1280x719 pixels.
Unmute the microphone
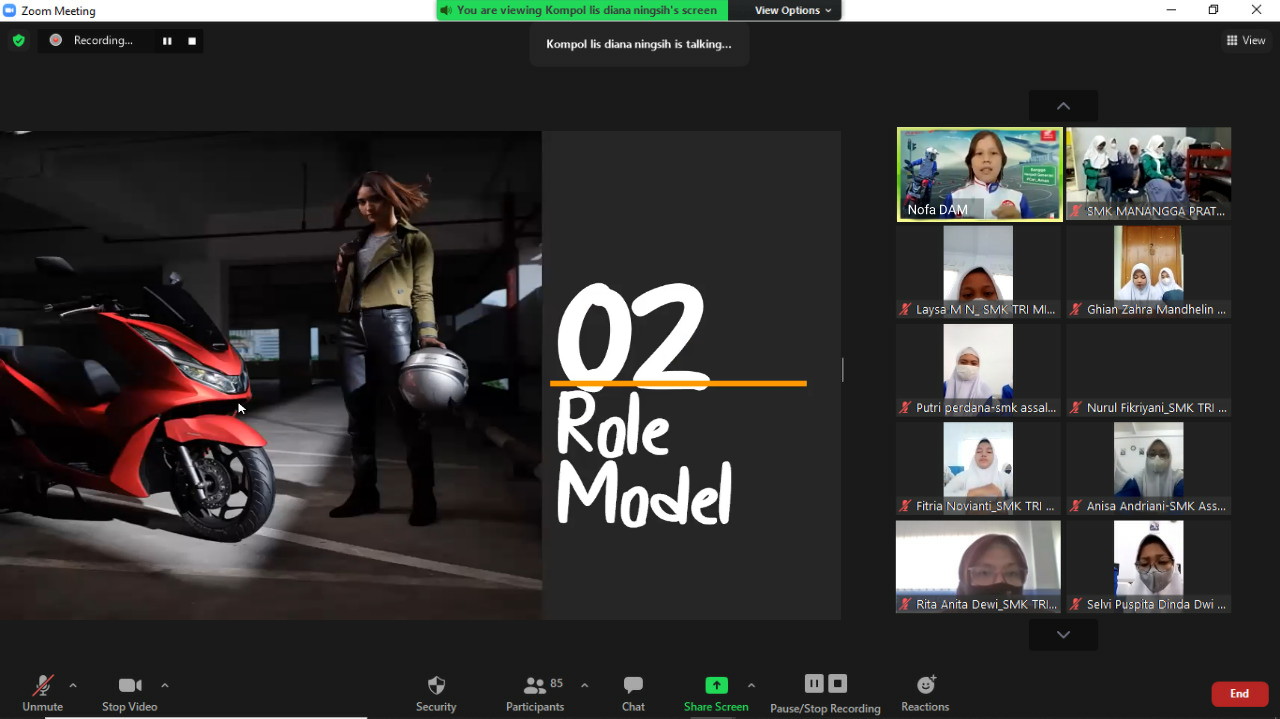pos(42,686)
